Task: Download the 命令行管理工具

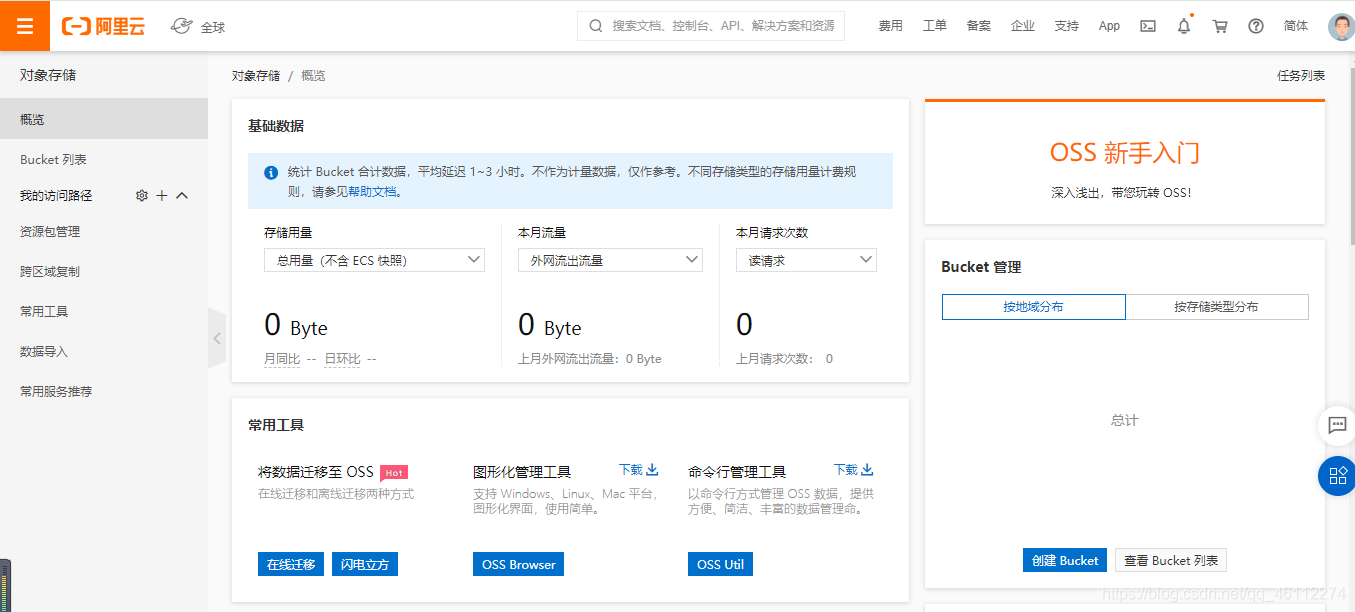Action: pos(853,470)
